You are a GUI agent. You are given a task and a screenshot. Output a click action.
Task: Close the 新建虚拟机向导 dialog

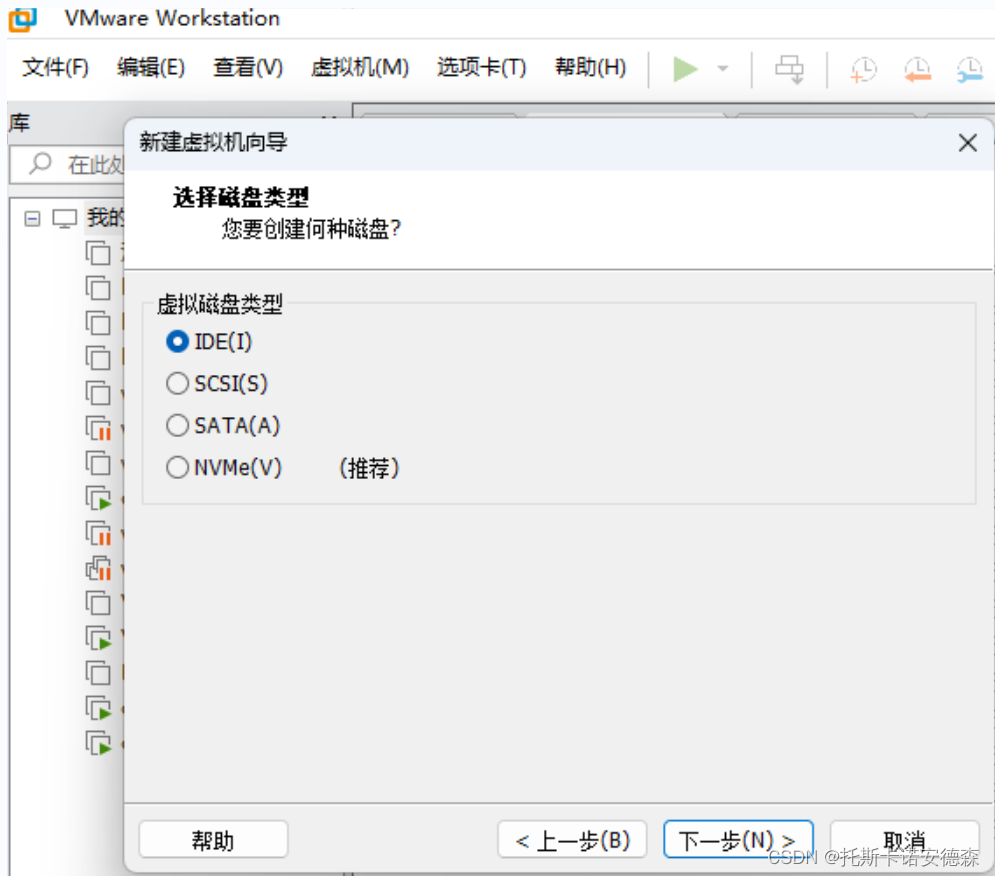click(967, 143)
